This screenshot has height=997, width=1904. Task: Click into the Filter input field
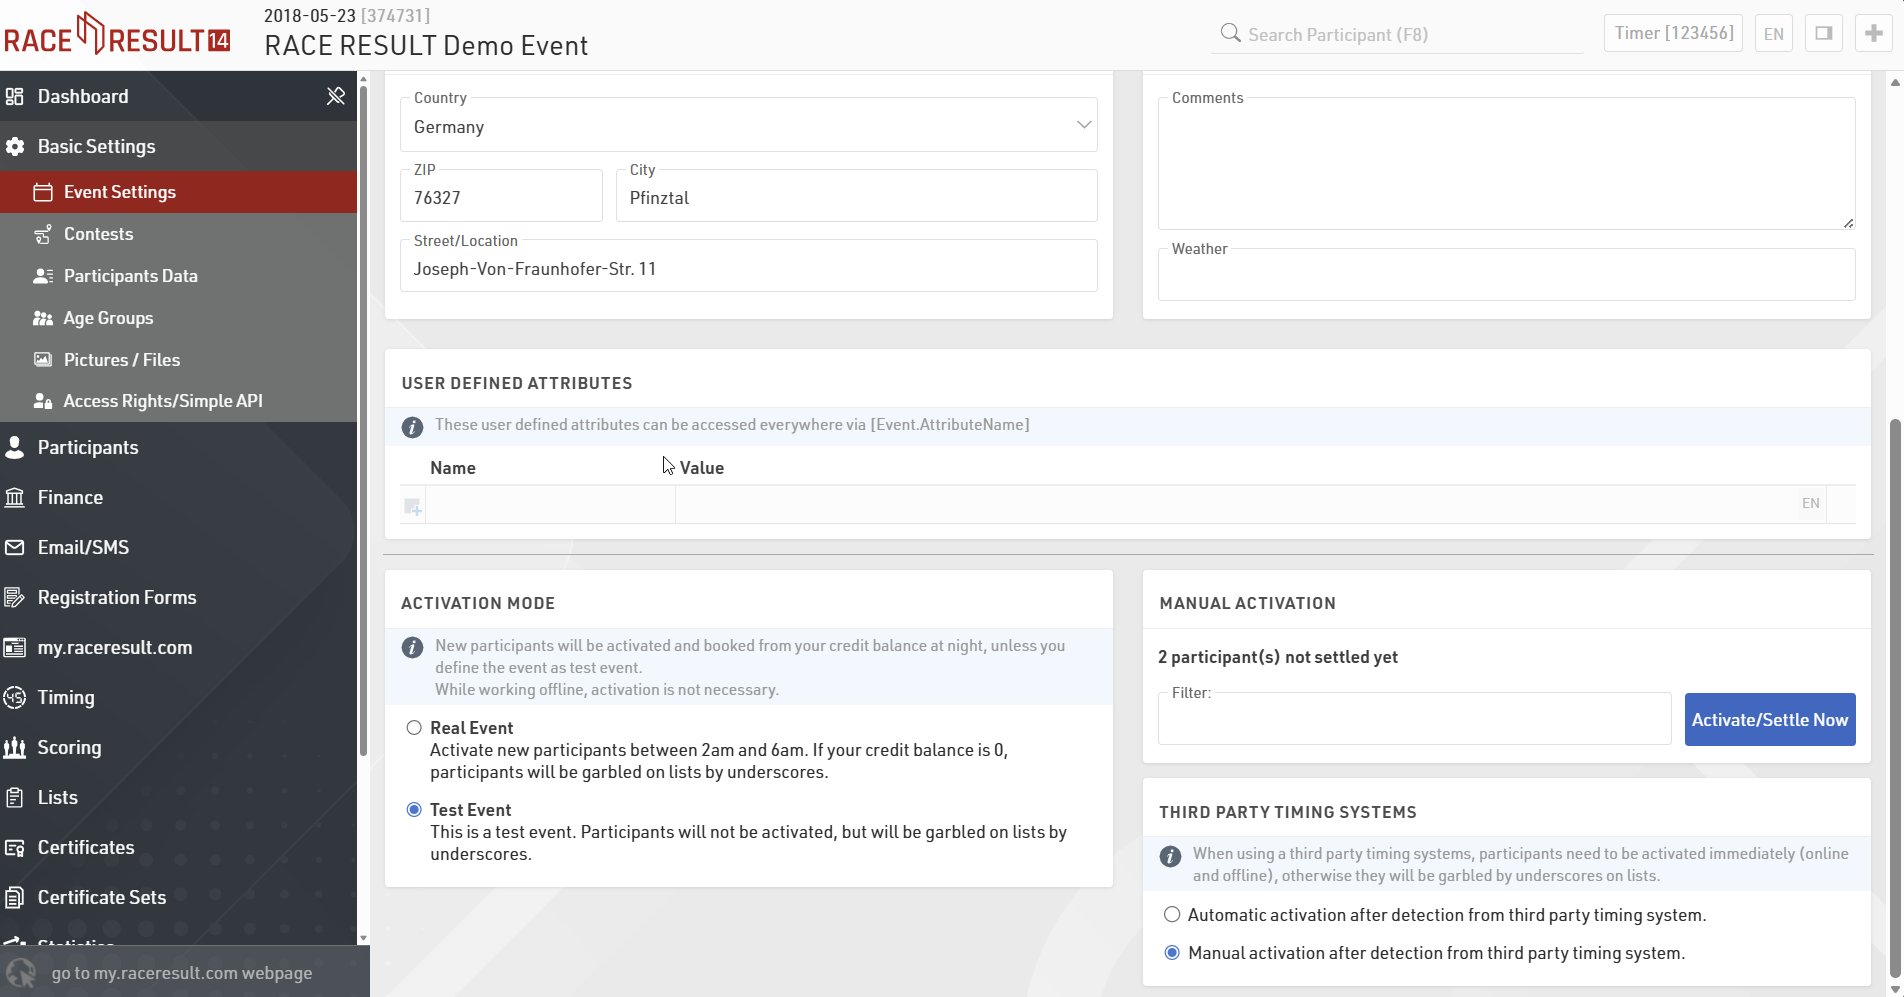(1414, 722)
